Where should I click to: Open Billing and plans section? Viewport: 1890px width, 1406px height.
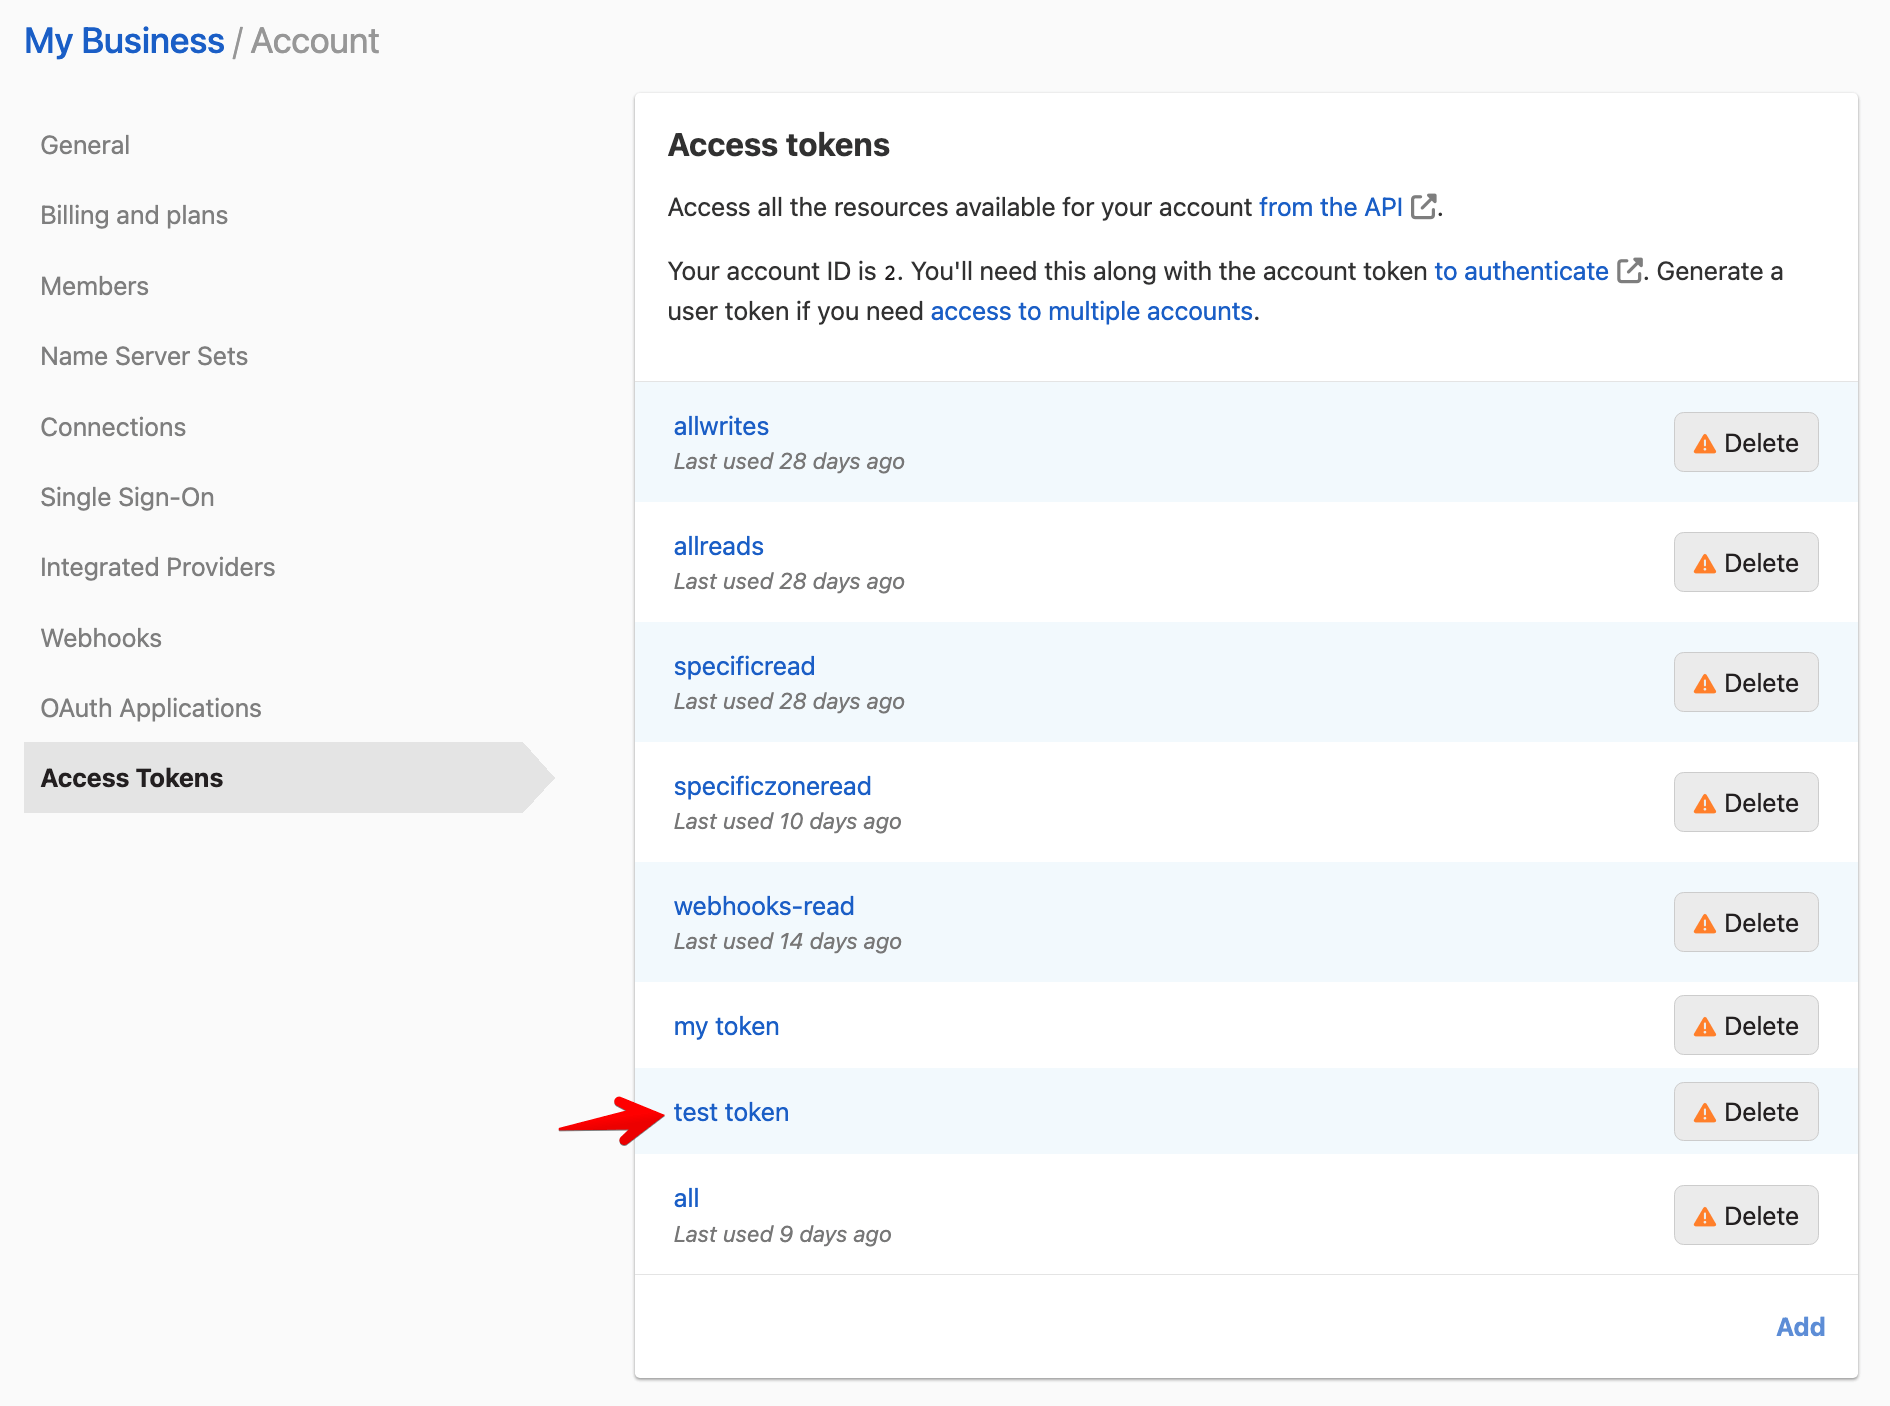(134, 215)
